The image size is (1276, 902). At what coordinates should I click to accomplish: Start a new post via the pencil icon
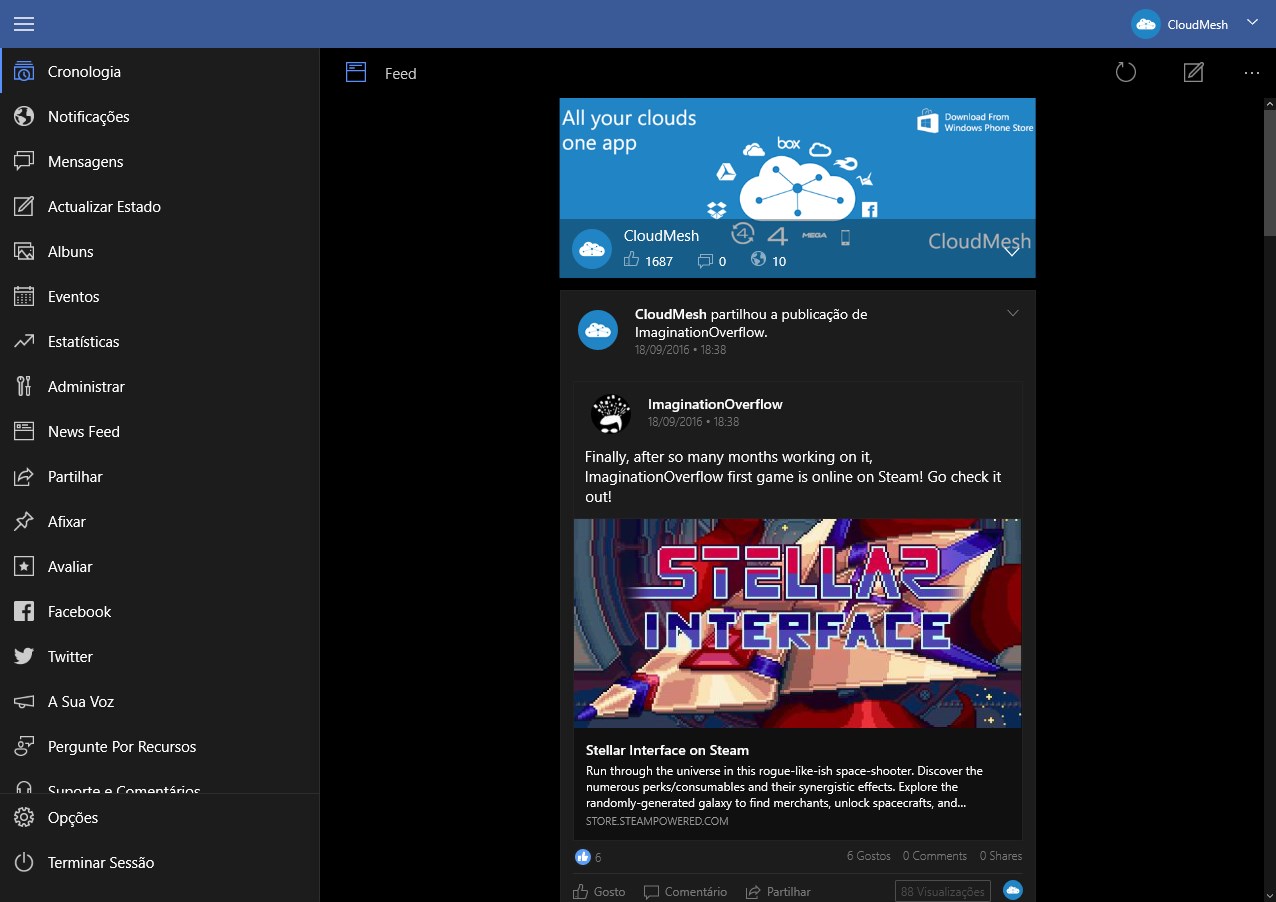pyautogui.click(x=1193, y=72)
